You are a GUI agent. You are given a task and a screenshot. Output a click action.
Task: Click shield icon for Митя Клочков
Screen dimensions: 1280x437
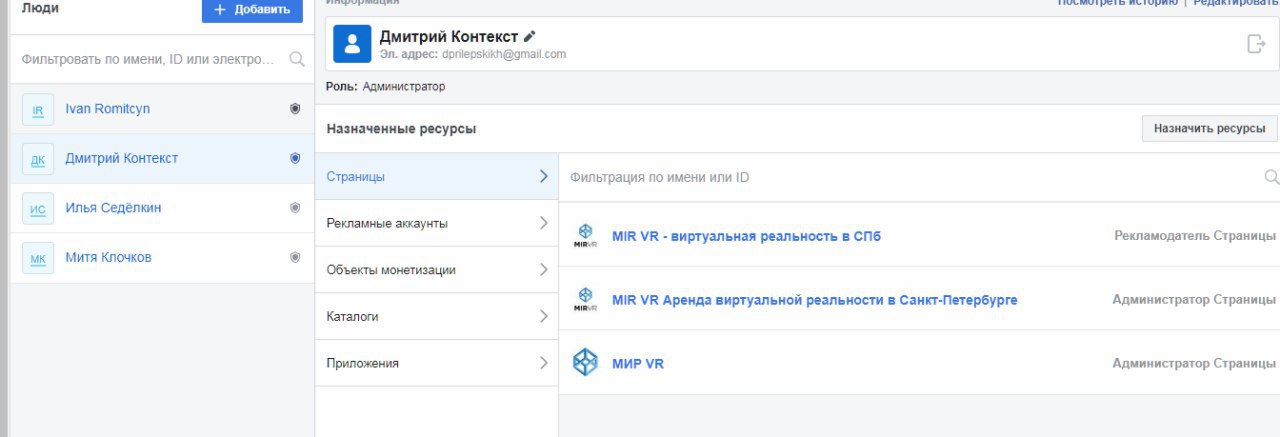295,257
